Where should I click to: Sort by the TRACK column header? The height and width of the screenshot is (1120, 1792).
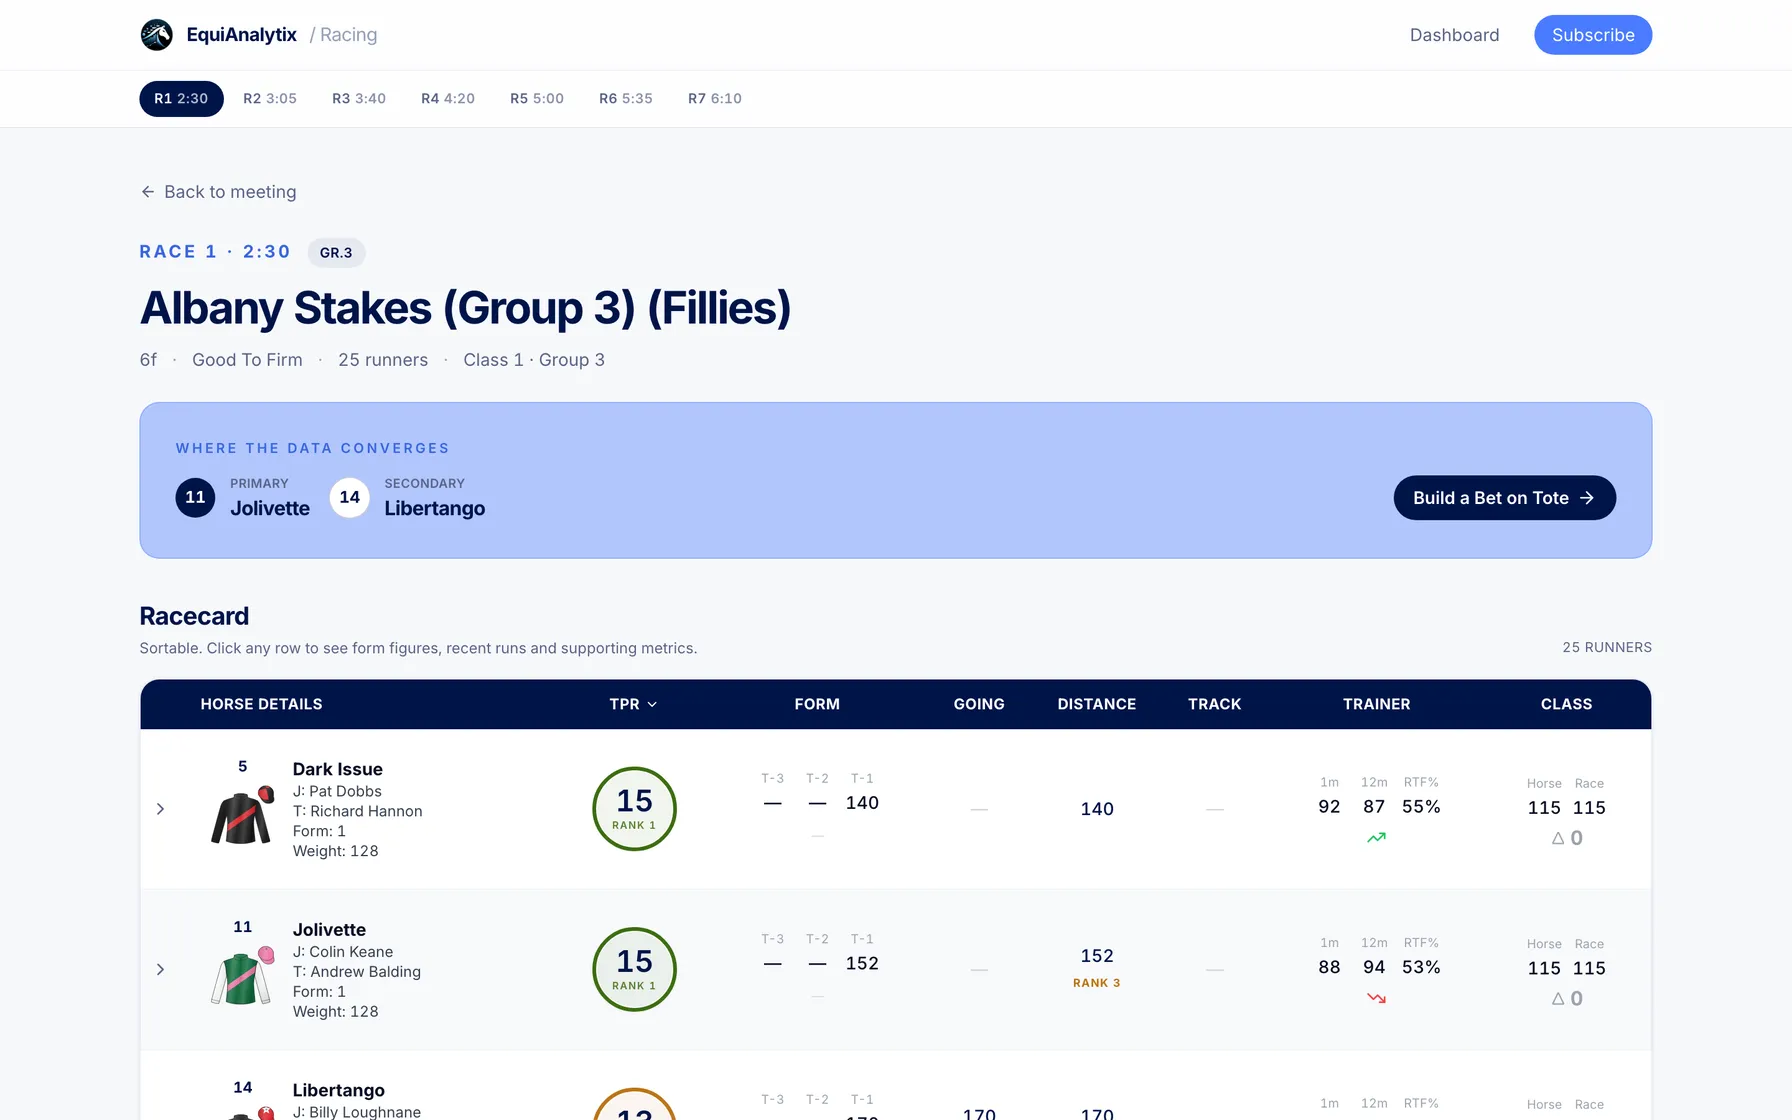[1214, 704]
